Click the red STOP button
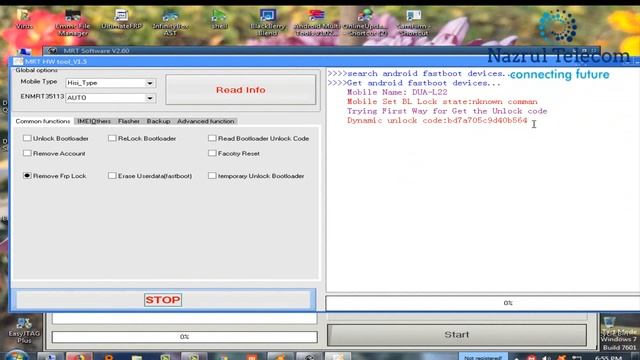This screenshot has height=360, width=640. 163,300
